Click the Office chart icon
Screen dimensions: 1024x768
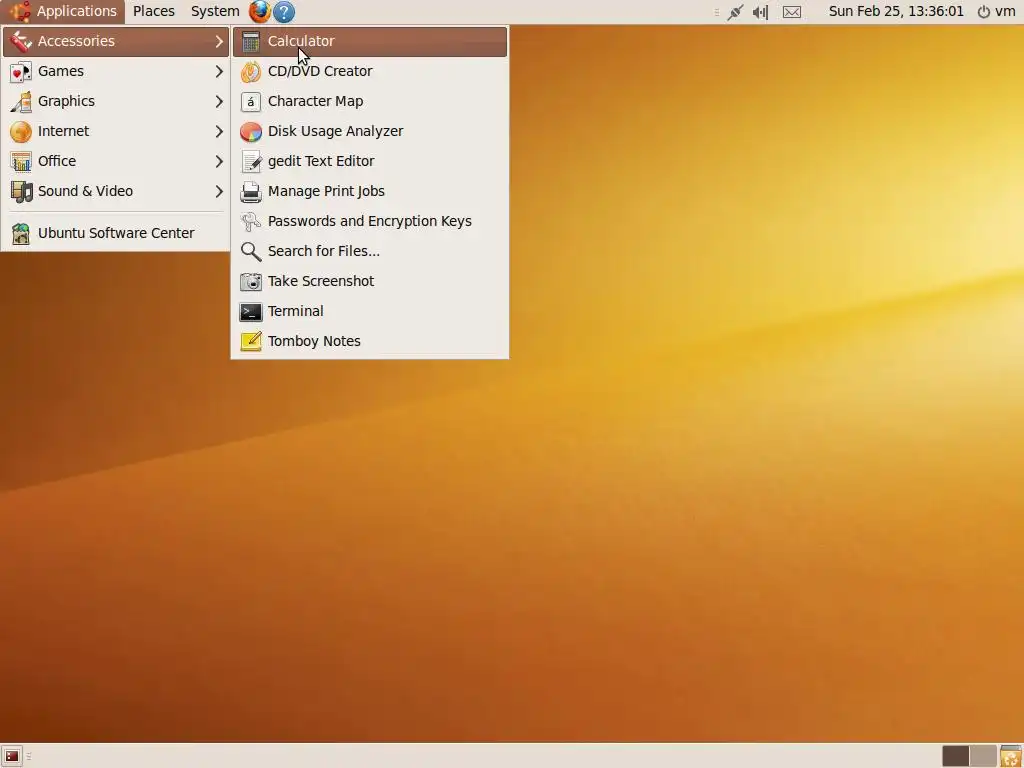[x=21, y=161]
